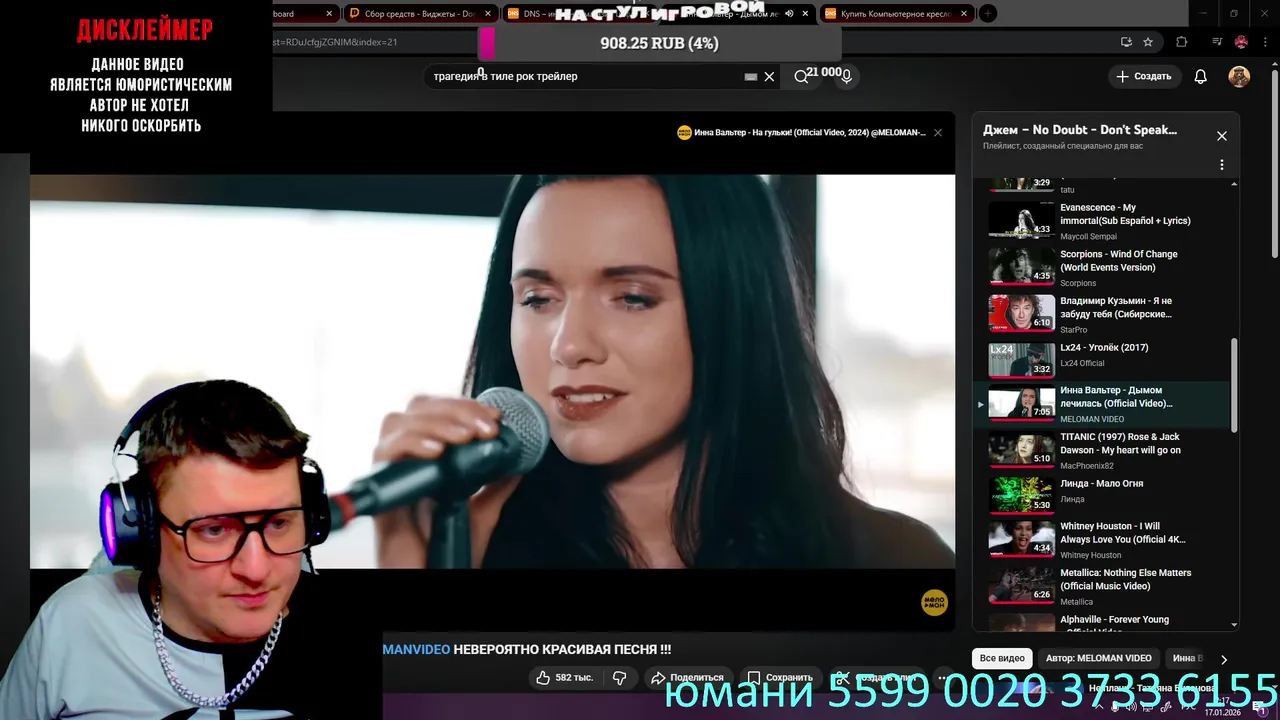Screen dimensions: 1280x720
Task: Click the browser address bar URL
Action: coord(335,42)
